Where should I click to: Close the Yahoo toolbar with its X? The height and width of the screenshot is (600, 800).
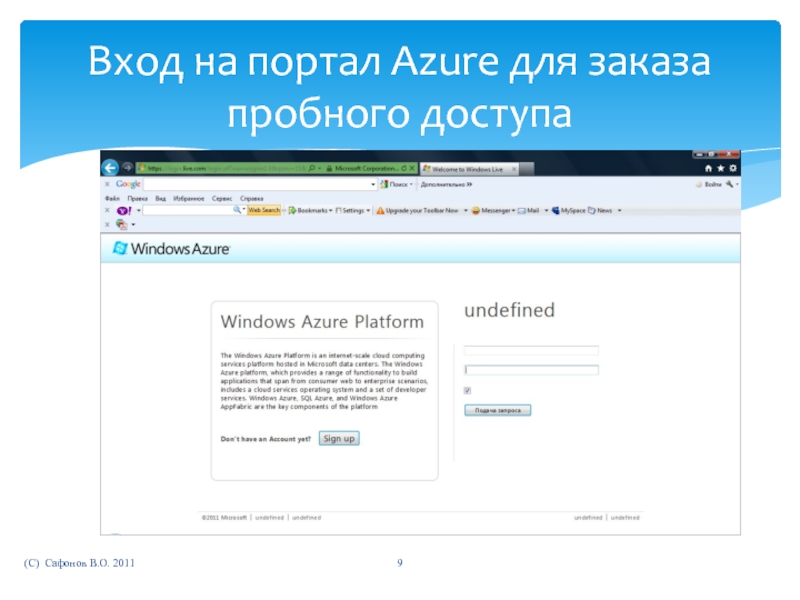tap(107, 210)
